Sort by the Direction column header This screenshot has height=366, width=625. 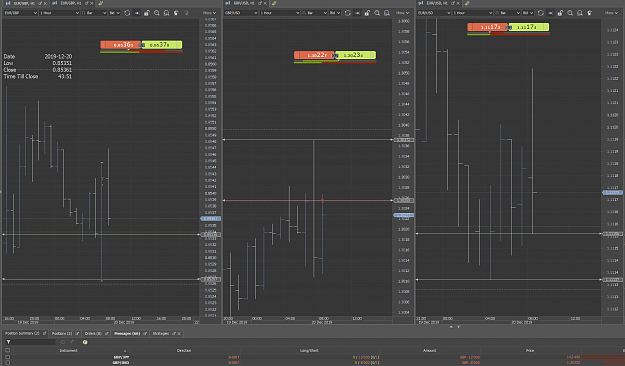pos(184,350)
